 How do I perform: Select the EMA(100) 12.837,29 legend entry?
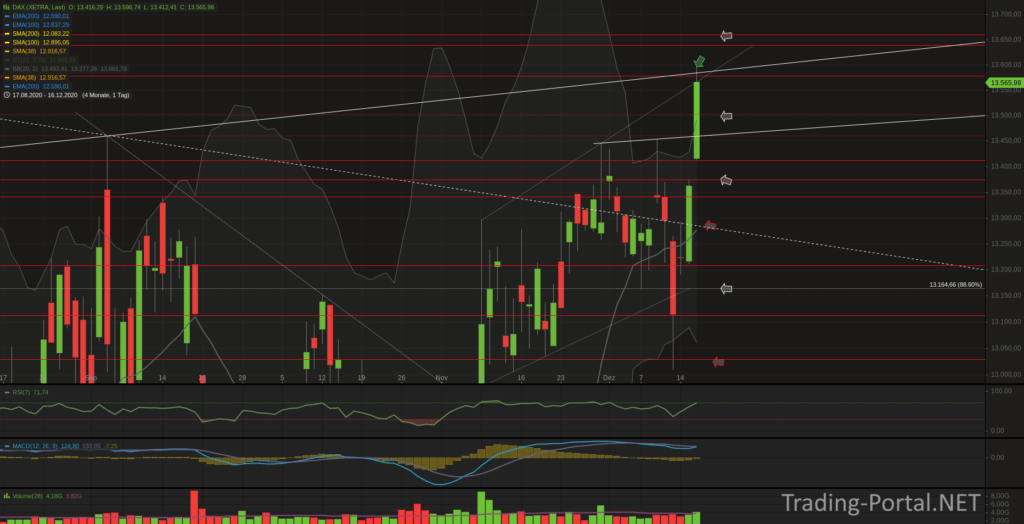pos(40,24)
